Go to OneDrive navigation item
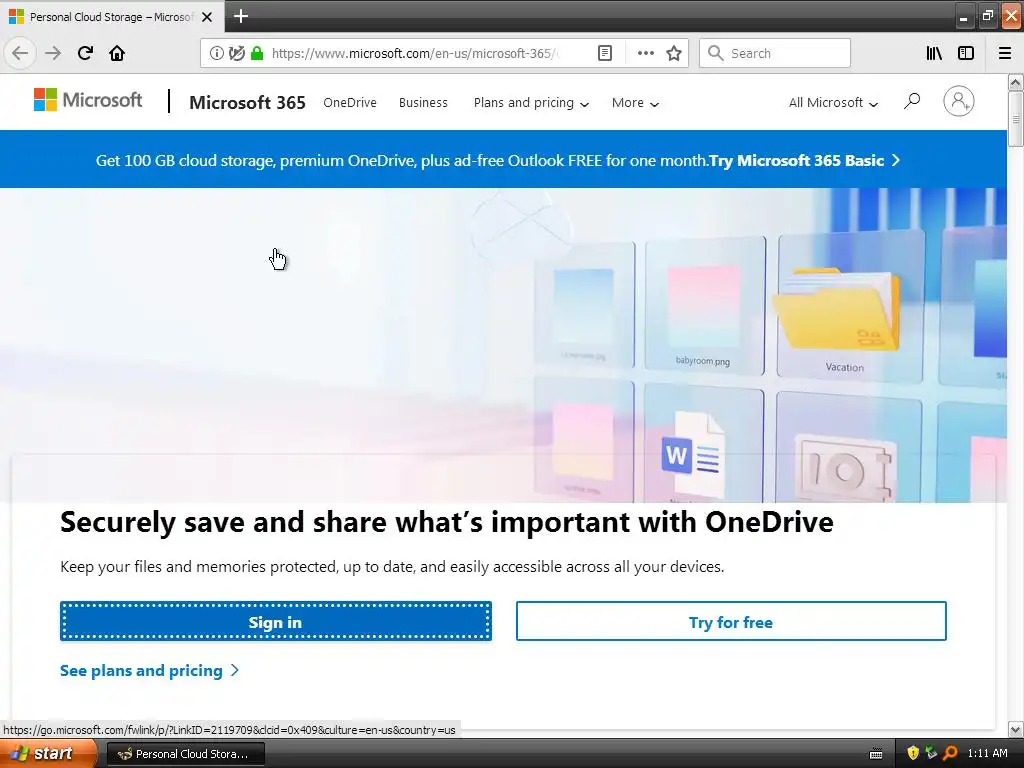 (350, 103)
